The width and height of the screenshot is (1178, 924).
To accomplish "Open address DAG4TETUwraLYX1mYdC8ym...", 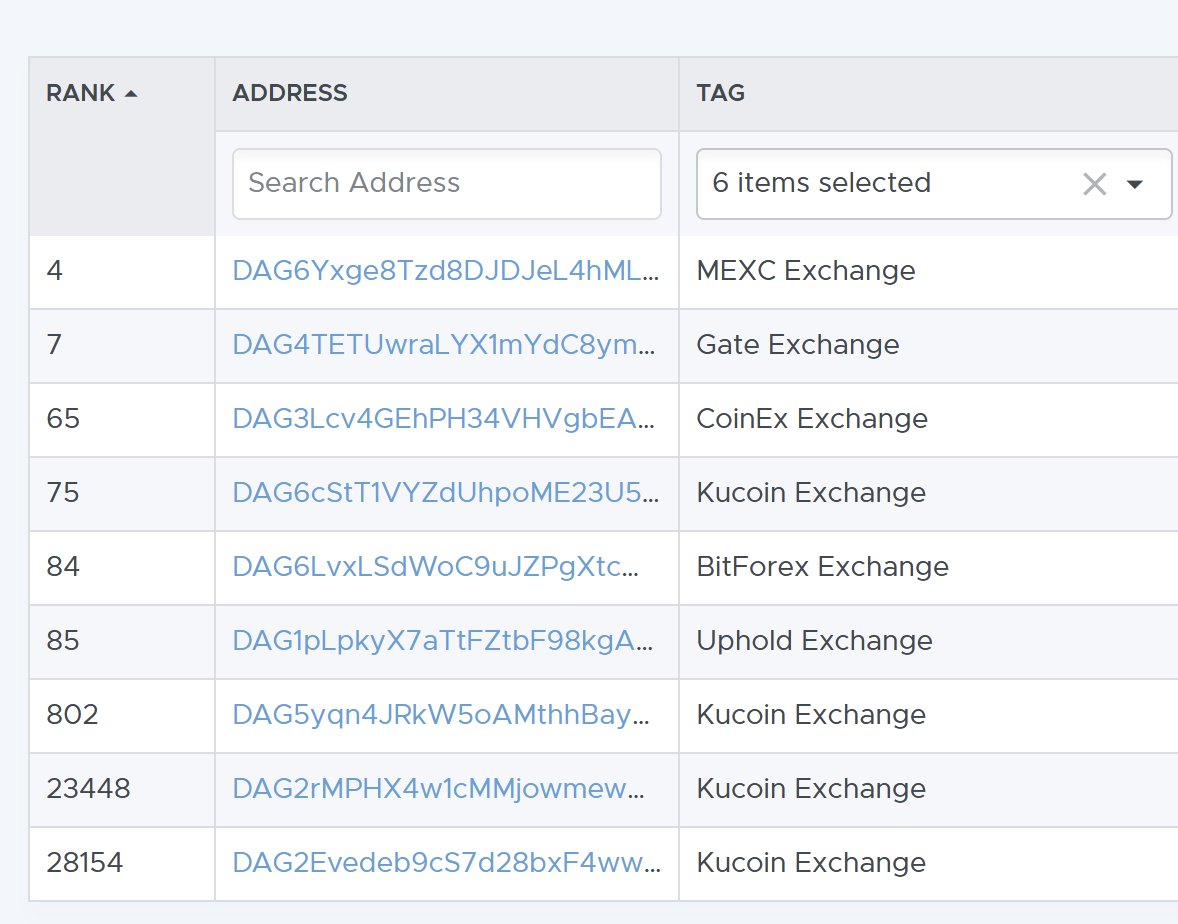I will point(444,345).
